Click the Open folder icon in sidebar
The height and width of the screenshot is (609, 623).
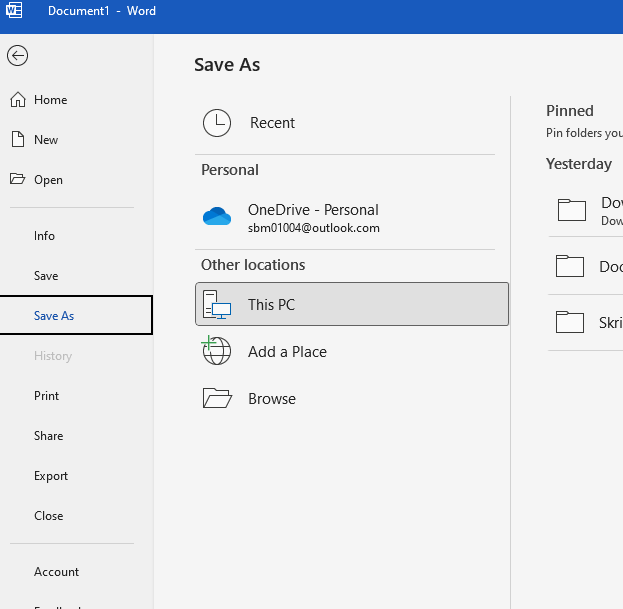(17, 179)
